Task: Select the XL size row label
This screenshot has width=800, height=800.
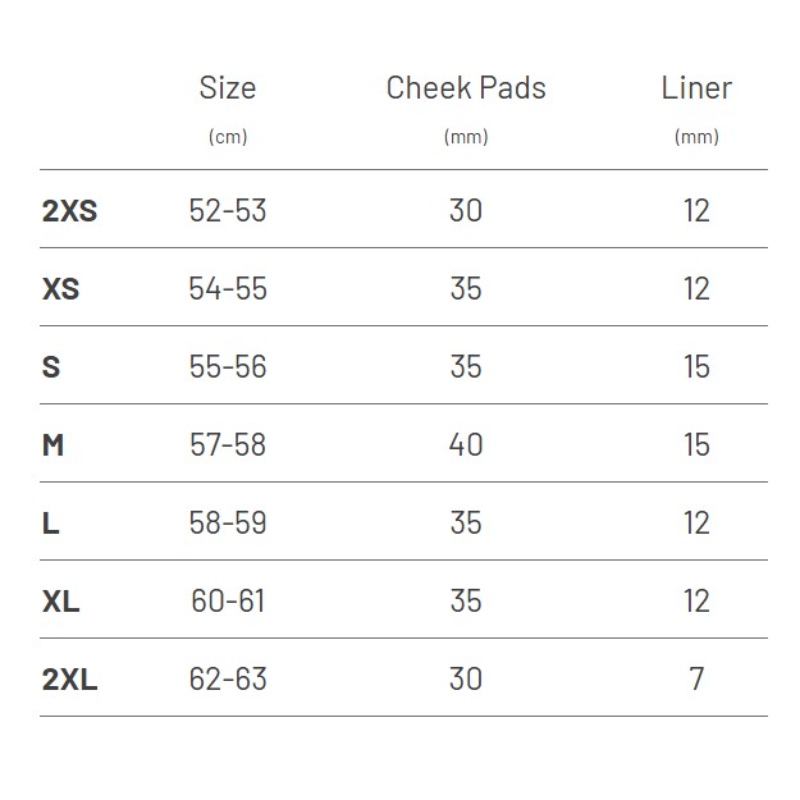Action: [61, 601]
